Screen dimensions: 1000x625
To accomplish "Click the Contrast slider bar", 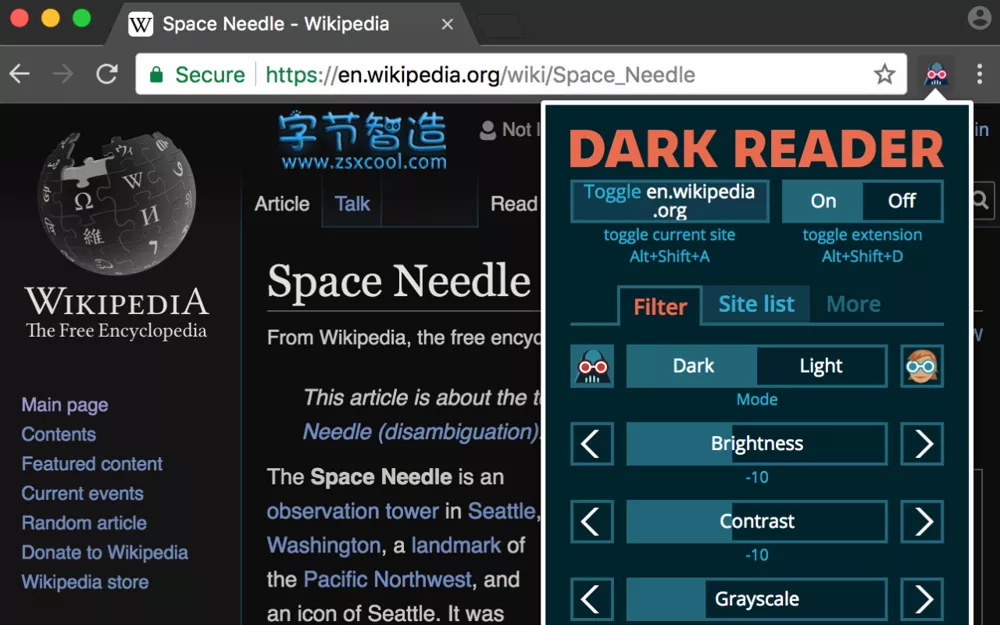I will coord(757,522).
